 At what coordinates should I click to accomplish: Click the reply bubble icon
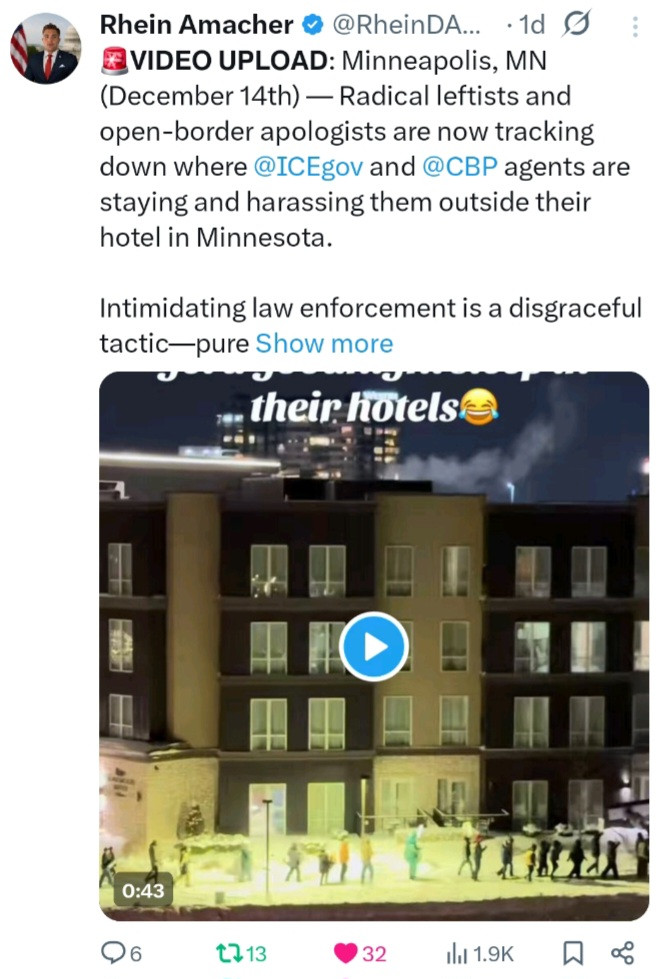[113, 952]
